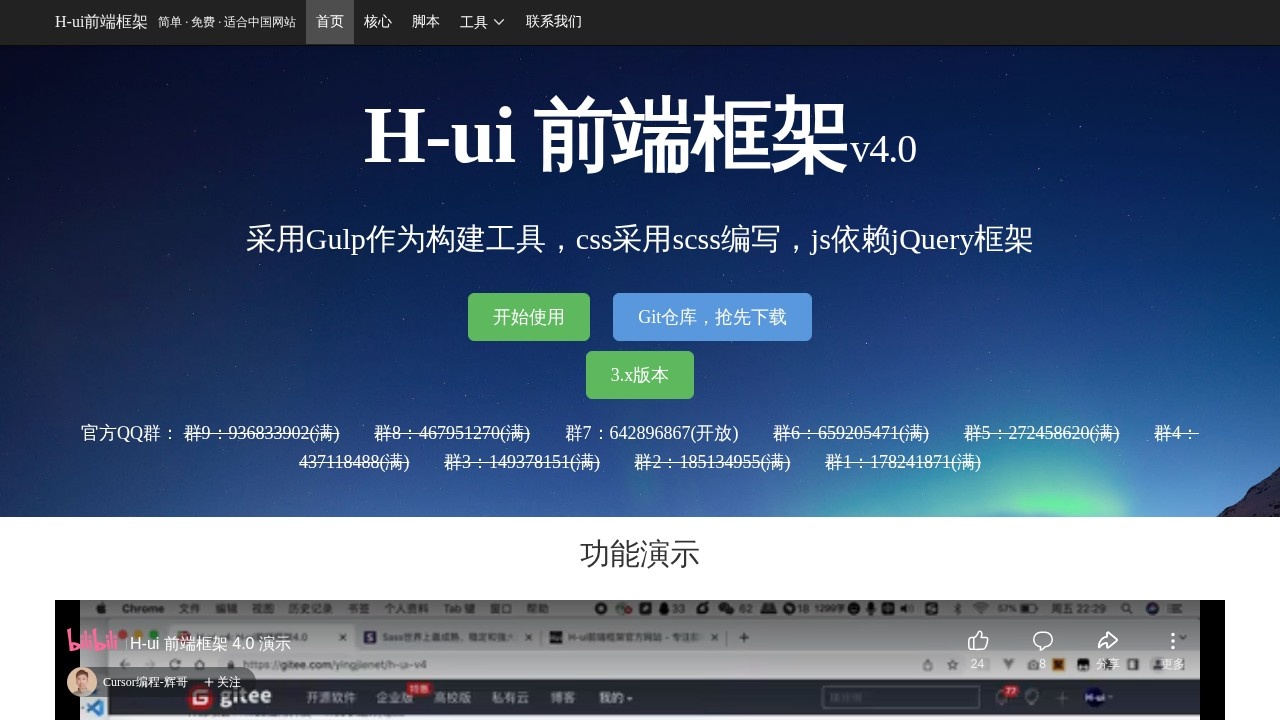Expand the 工具 dropdown in the navbar
1280x720 pixels.
click(x=481, y=21)
